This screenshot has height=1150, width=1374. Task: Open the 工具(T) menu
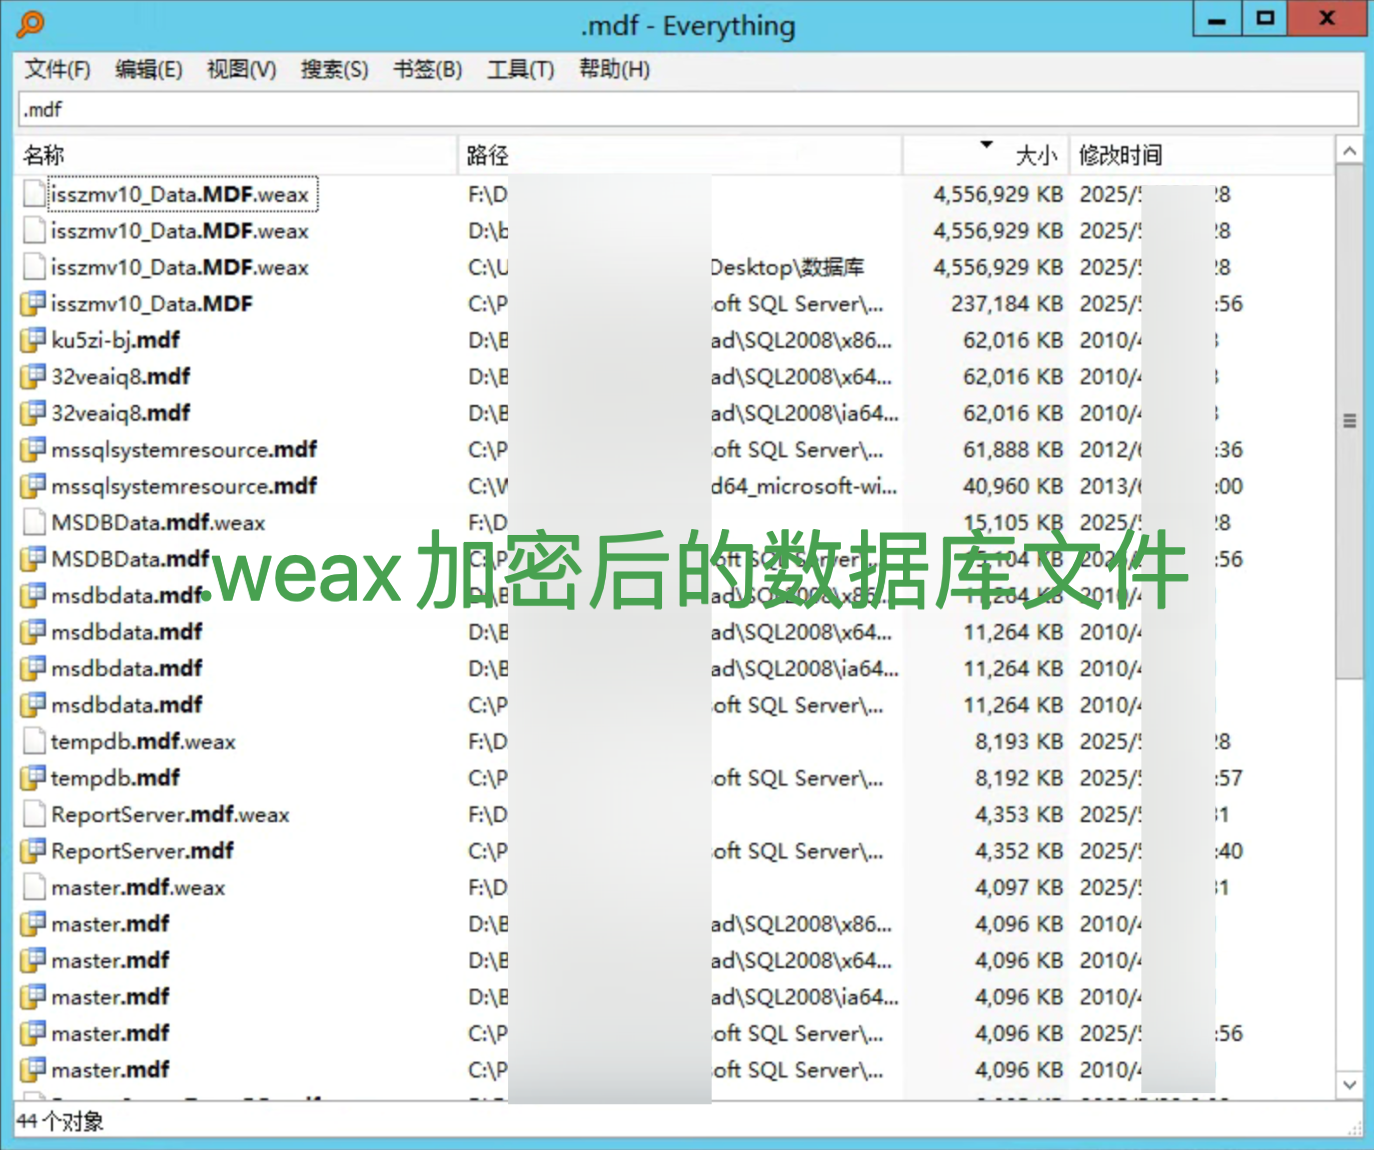pyautogui.click(x=520, y=69)
